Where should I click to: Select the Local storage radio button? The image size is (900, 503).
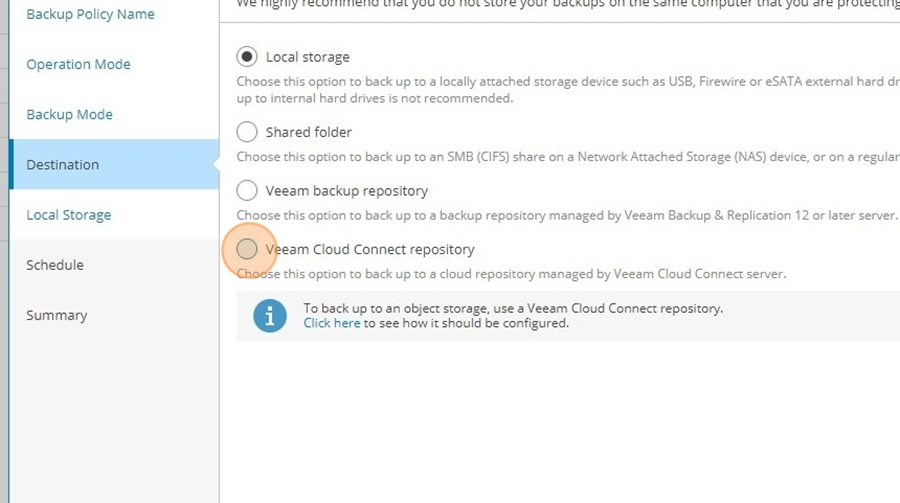tap(247, 57)
